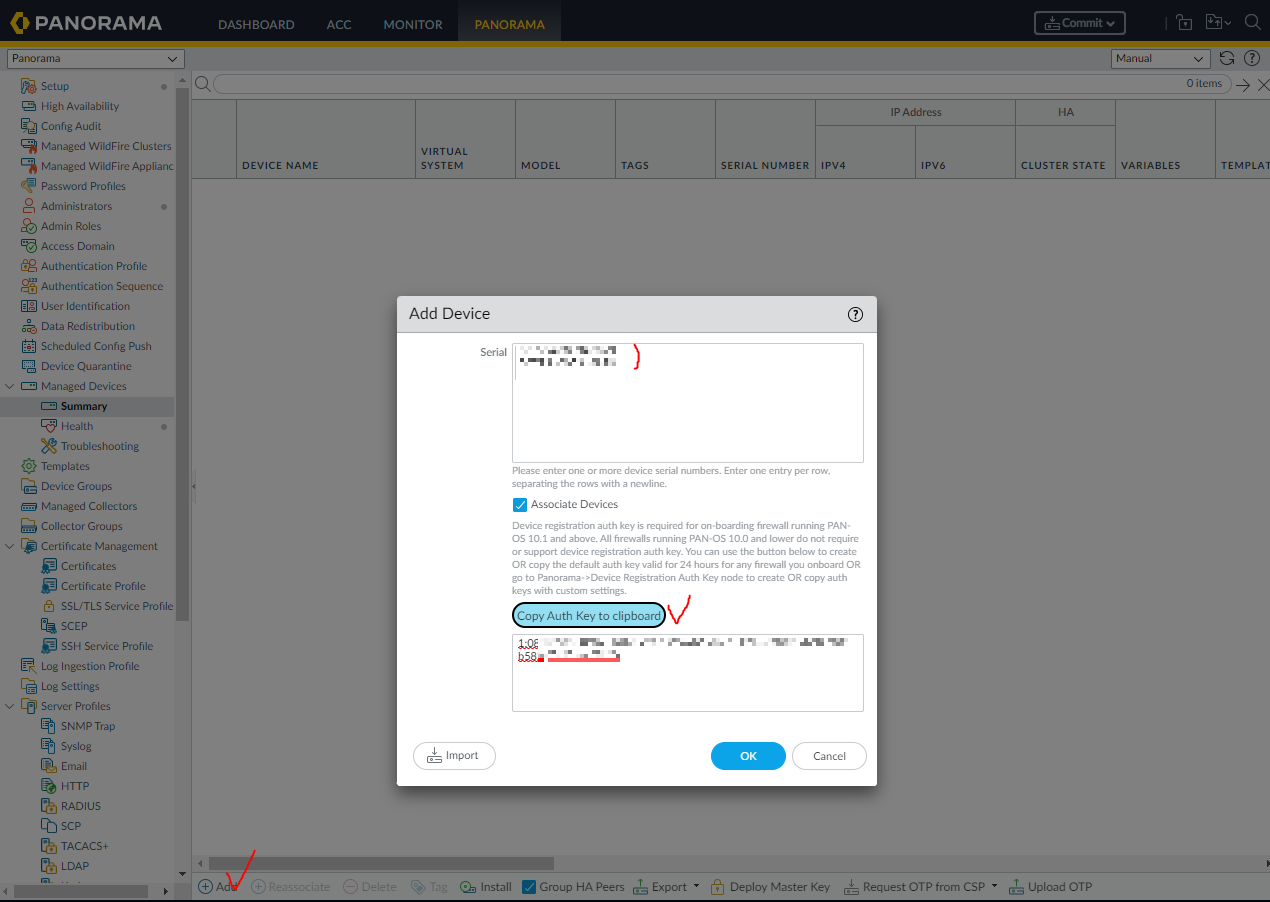The height and width of the screenshot is (902, 1270).
Task: Click the Import button
Action: coord(454,756)
